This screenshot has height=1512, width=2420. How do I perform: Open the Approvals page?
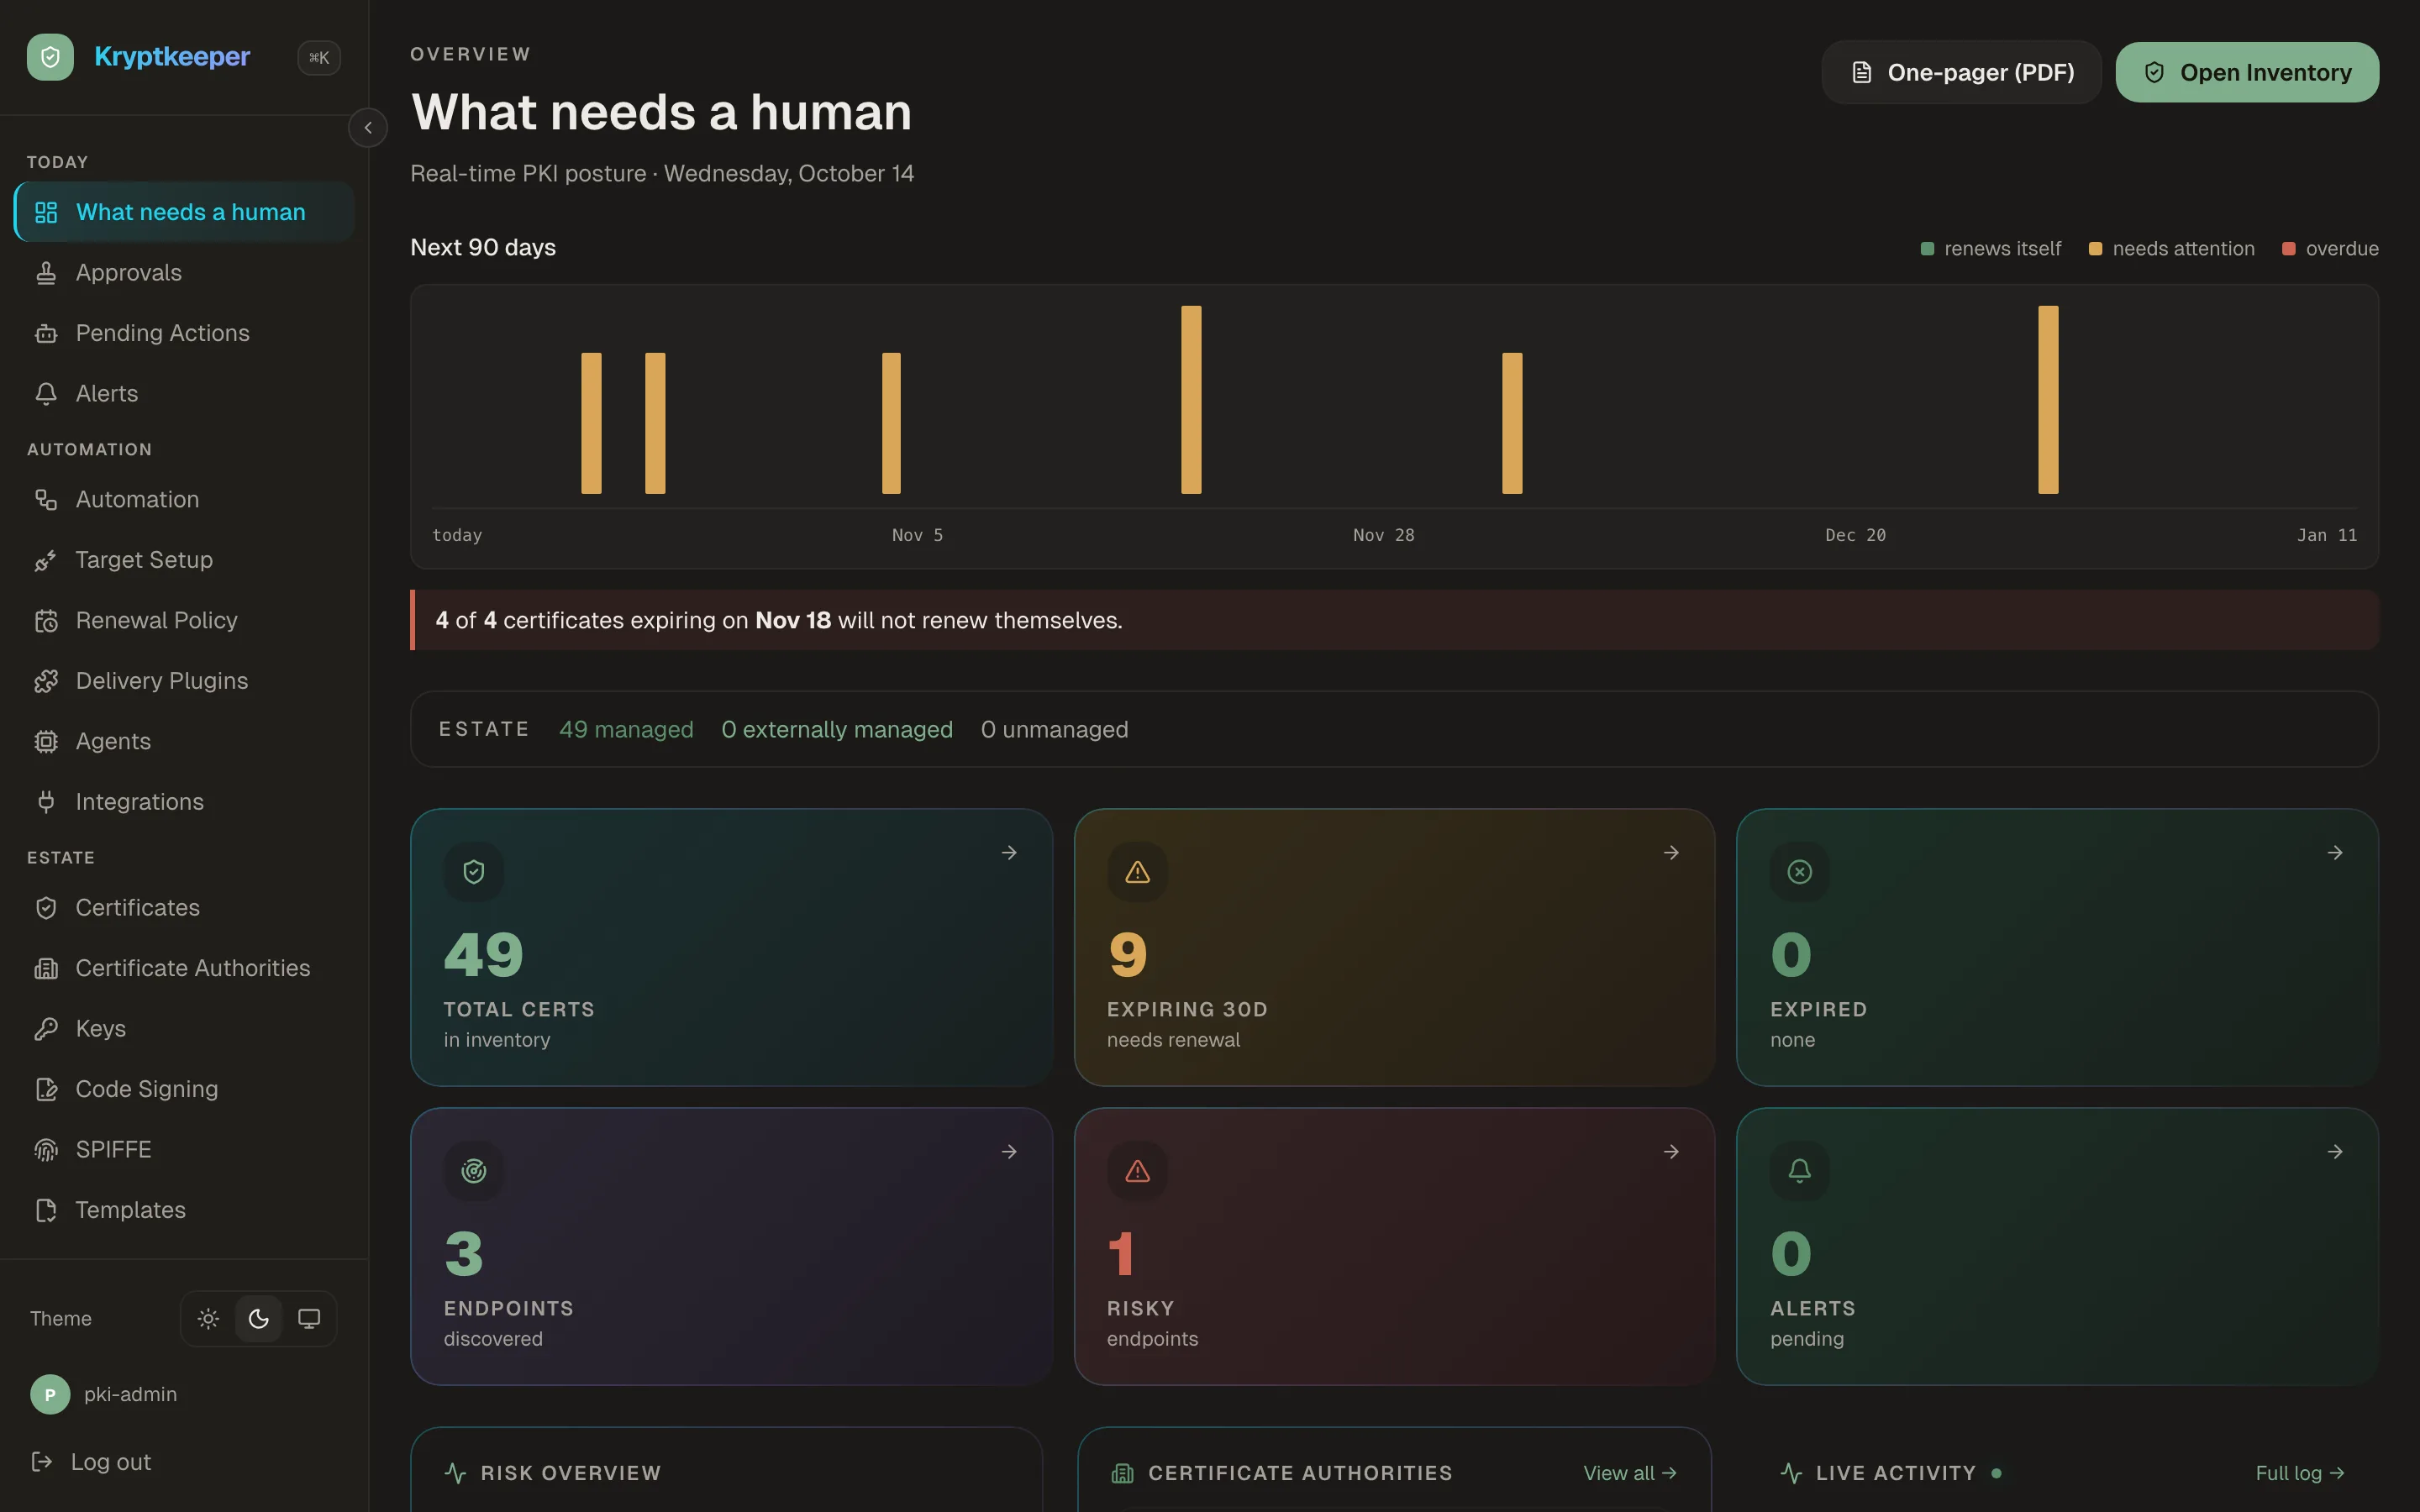tap(184, 272)
